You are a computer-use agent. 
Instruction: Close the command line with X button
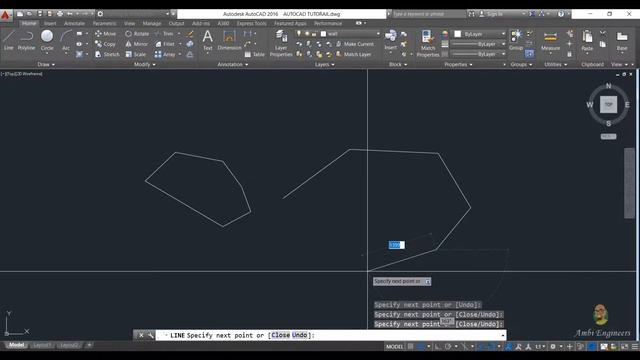pyautogui.click(x=141, y=335)
